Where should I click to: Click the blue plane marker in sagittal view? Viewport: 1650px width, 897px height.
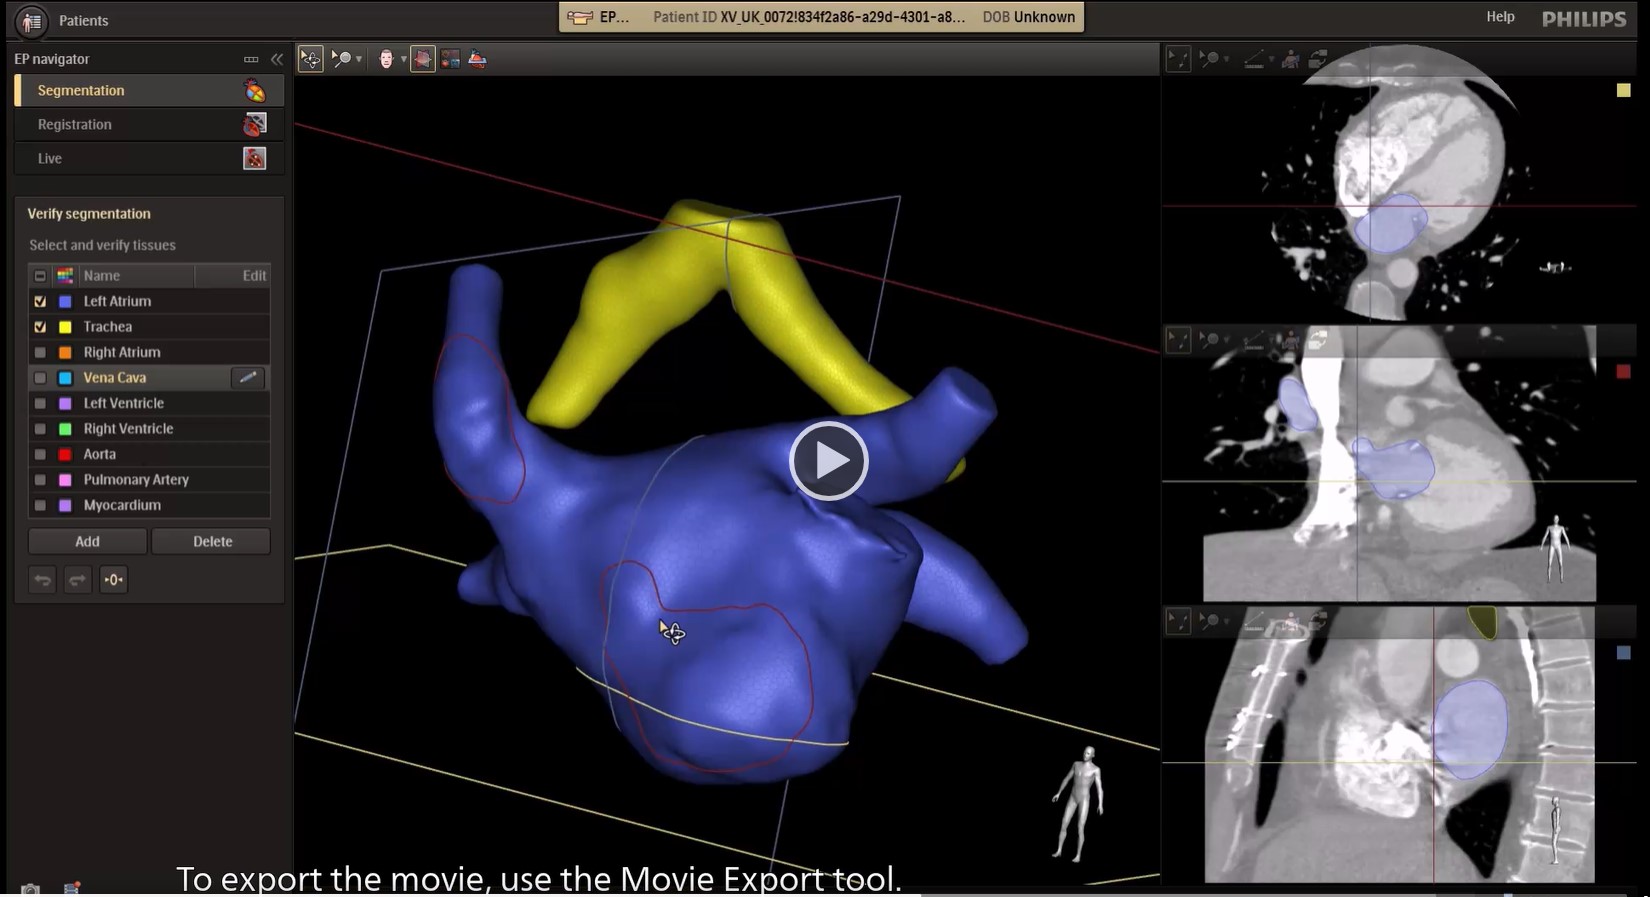point(1623,653)
